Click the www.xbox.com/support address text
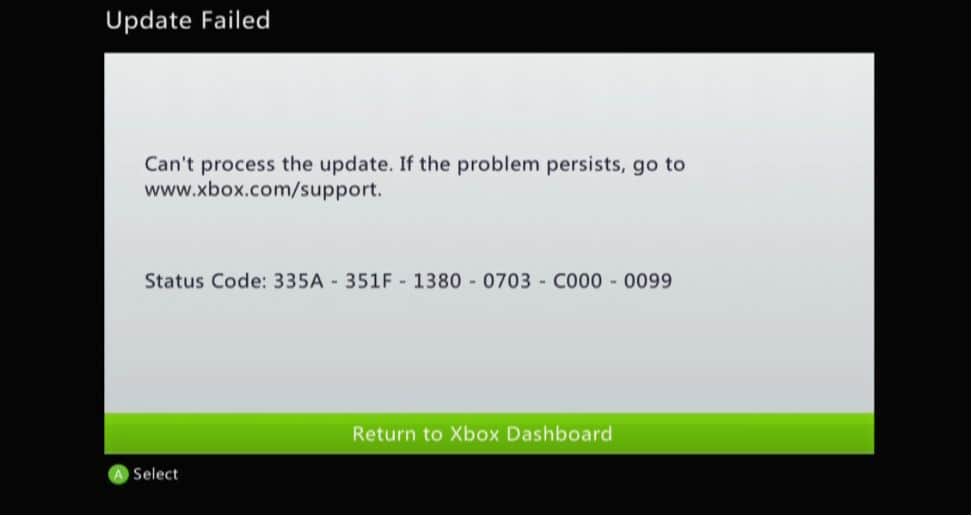Viewport: 973px width, 516px height. [x=263, y=190]
